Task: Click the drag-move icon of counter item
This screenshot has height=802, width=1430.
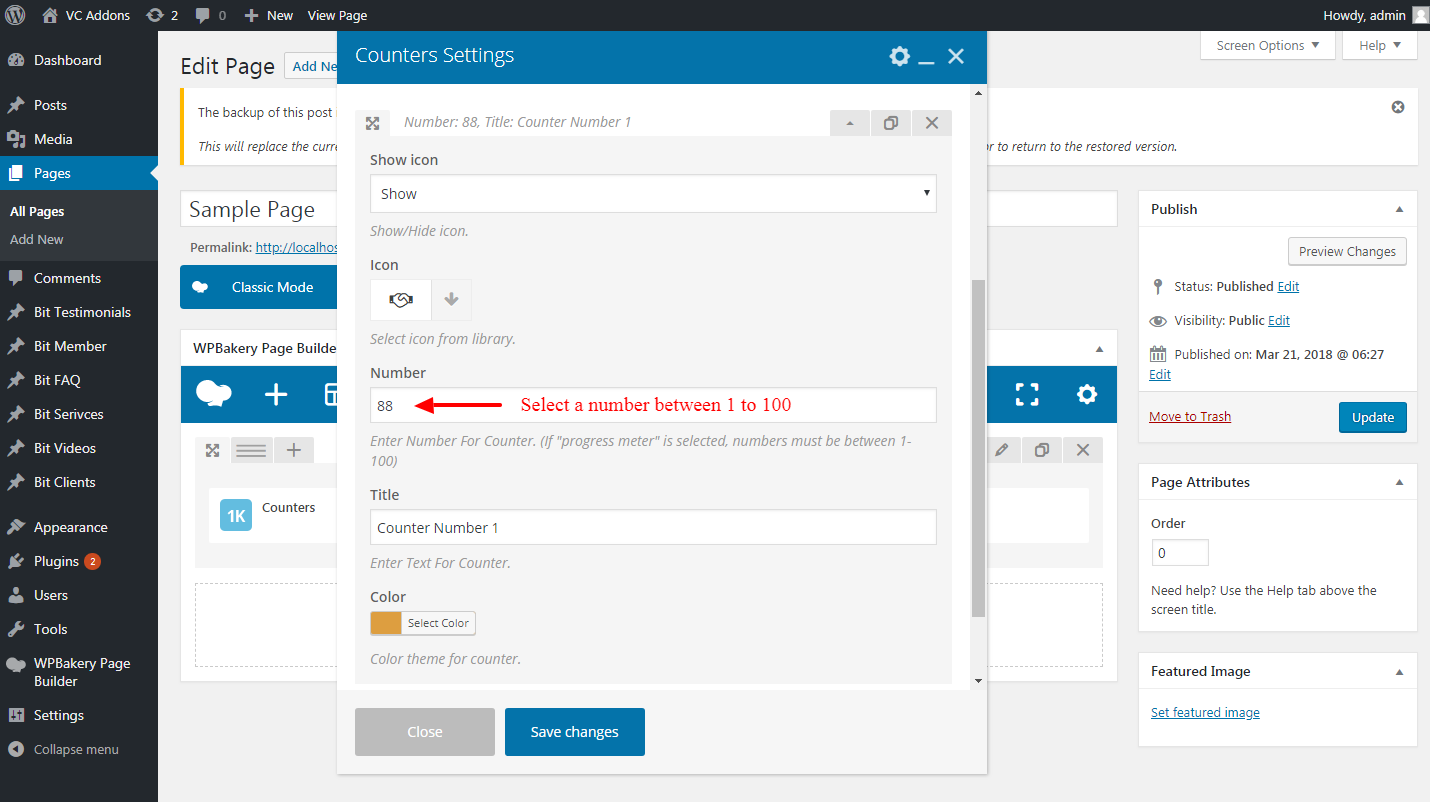Action: tap(372, 123)
